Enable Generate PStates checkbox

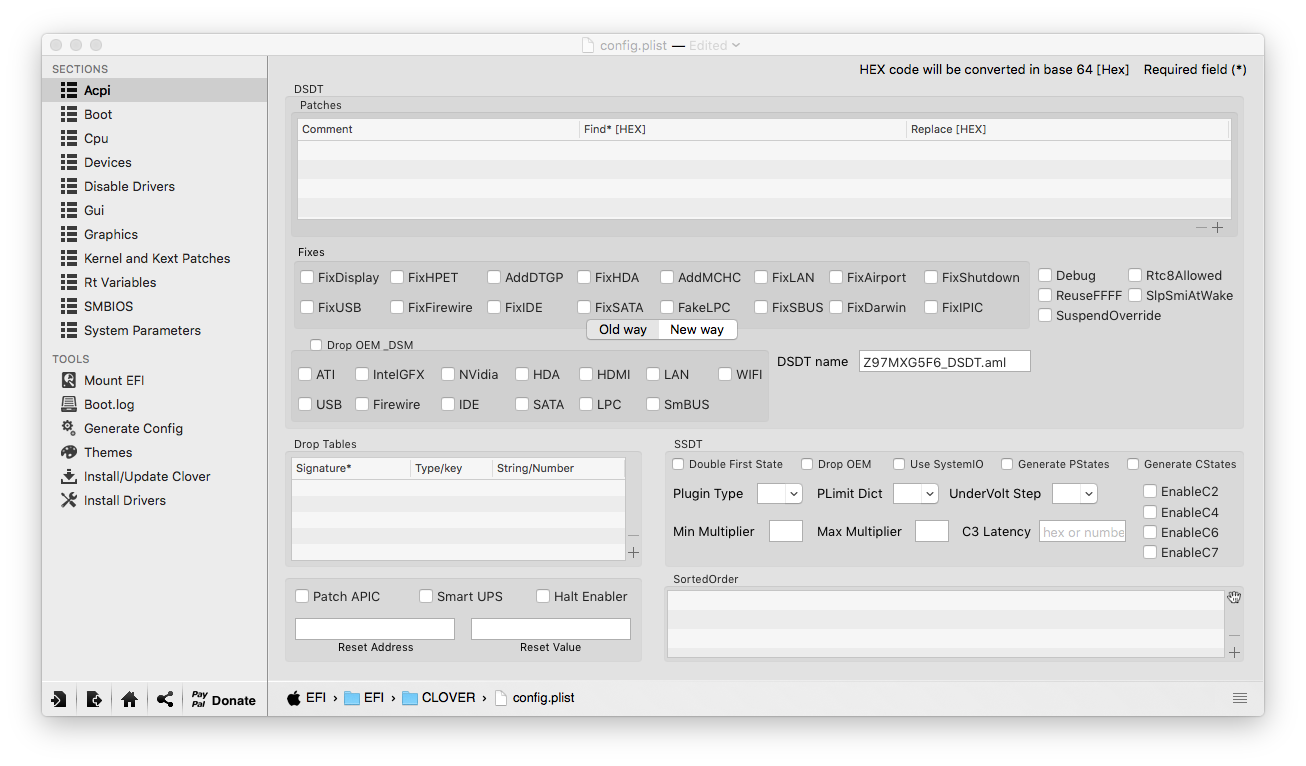[x=1007, y=464]
